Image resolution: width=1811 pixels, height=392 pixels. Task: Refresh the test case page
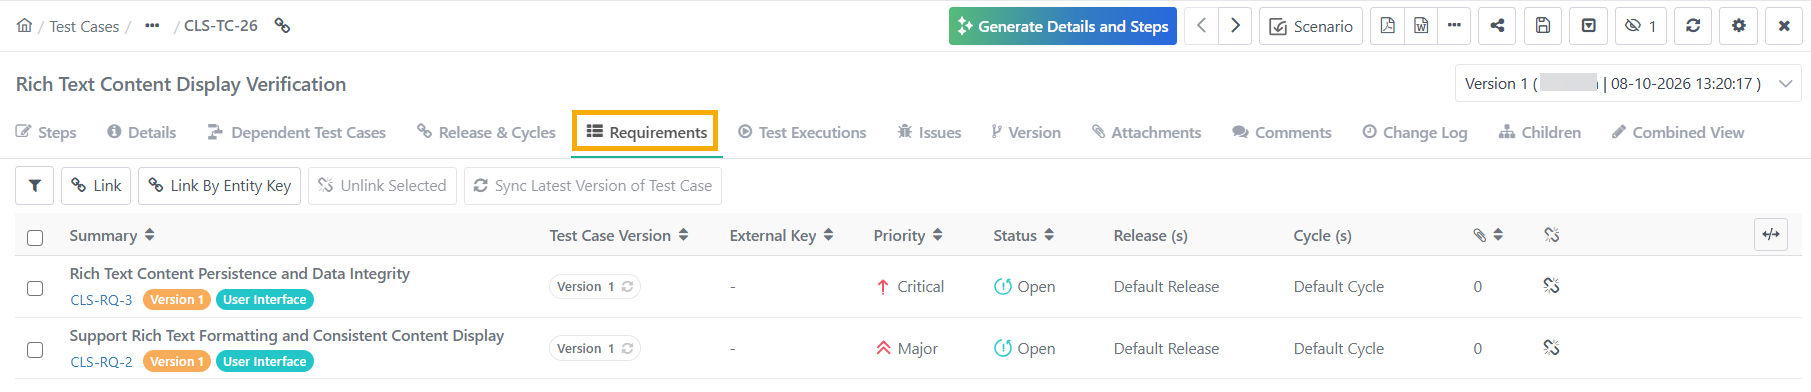1693,26
